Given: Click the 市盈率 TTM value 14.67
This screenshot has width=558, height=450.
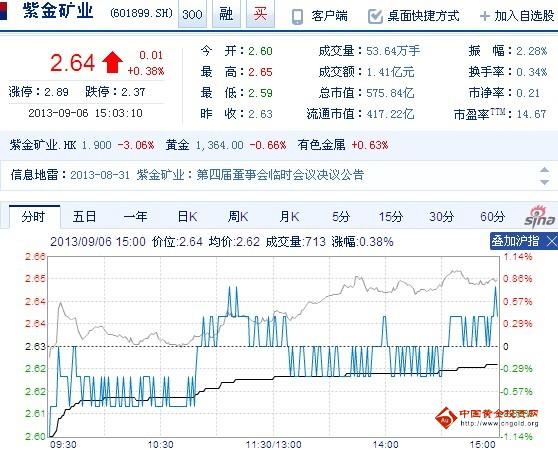Looking at the screenshot, I should point(531,114).
